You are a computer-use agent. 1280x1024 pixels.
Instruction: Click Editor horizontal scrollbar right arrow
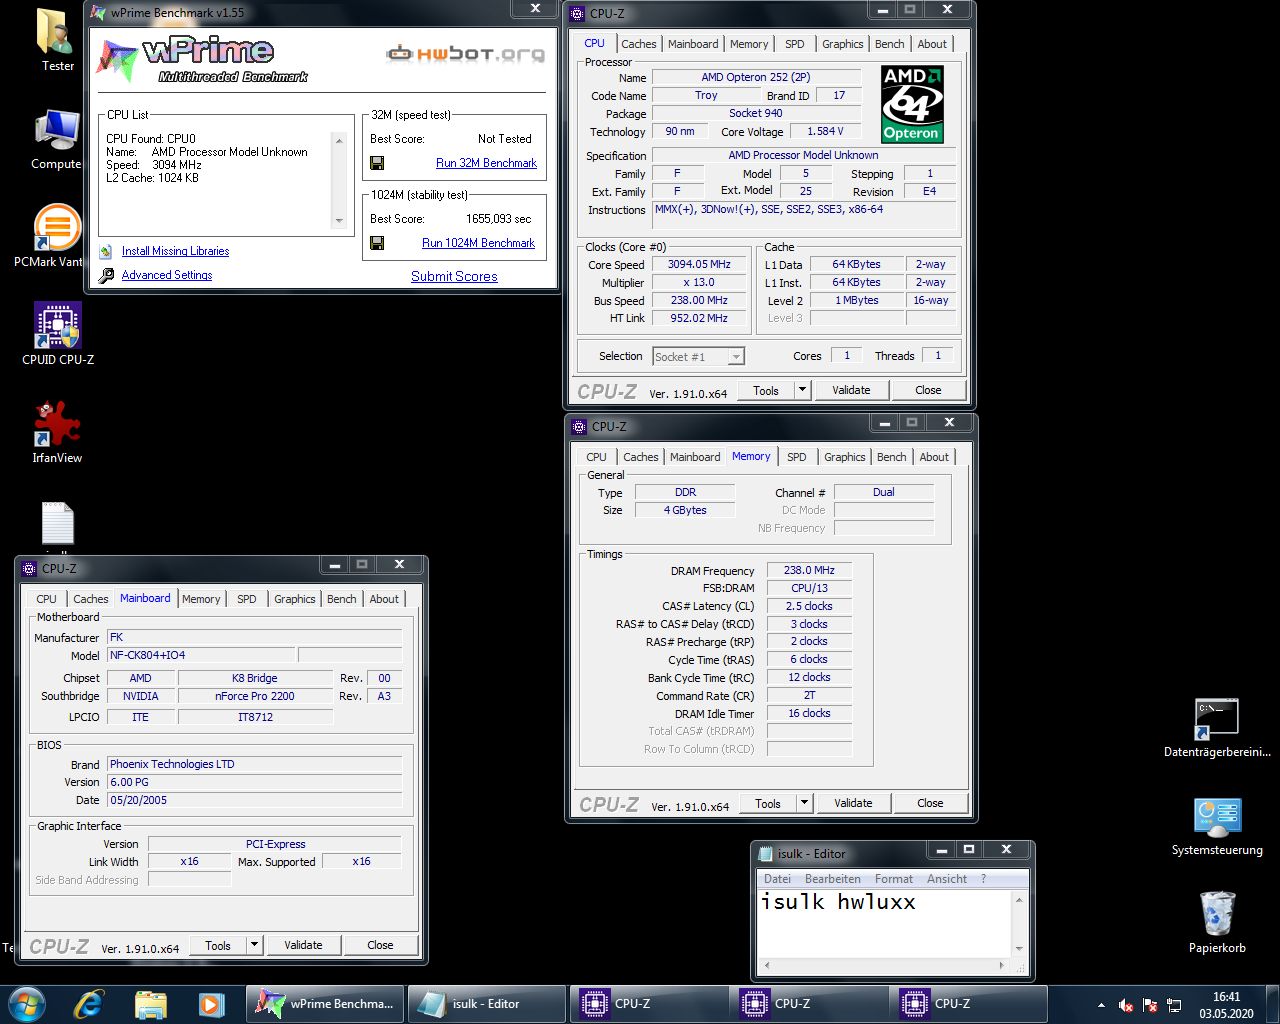click(x=1002, y=966)
